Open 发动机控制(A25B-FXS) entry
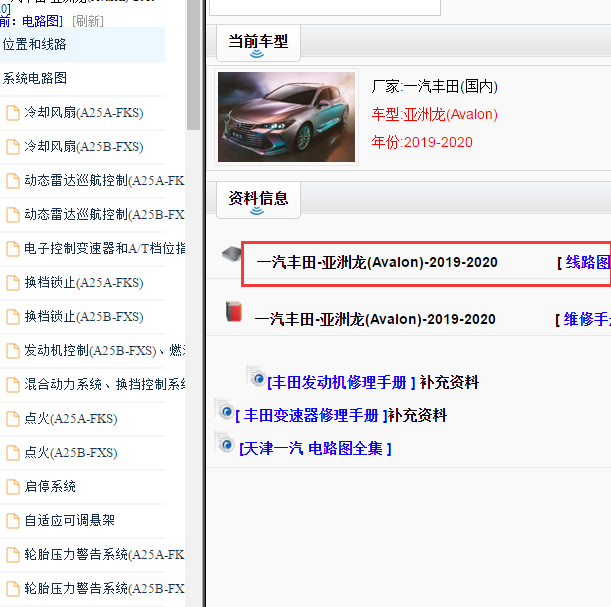The width and height of the screenshot is (611, 607). tap(104, 351)
